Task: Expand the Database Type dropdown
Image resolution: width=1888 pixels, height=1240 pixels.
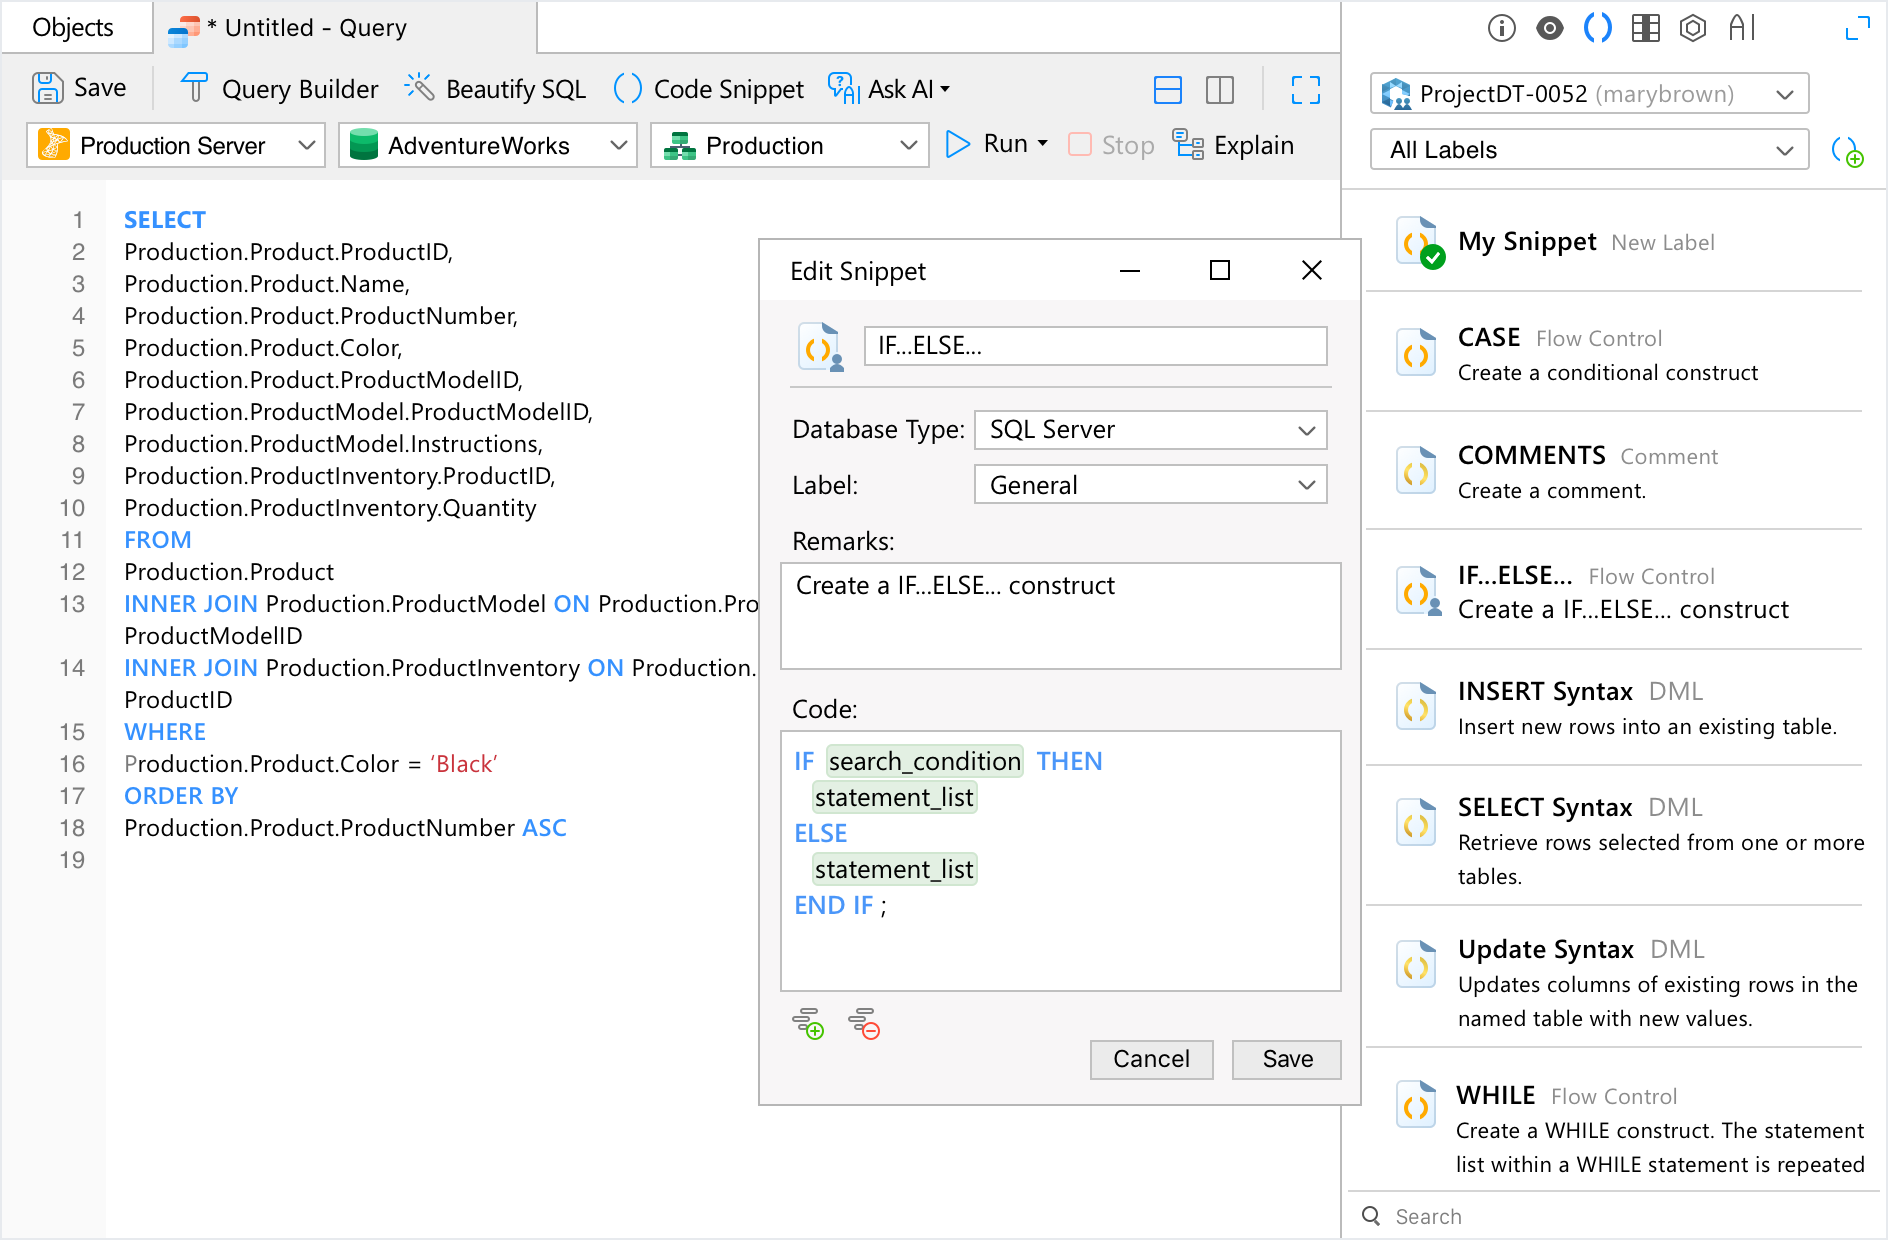Action: pos(1150,430)
